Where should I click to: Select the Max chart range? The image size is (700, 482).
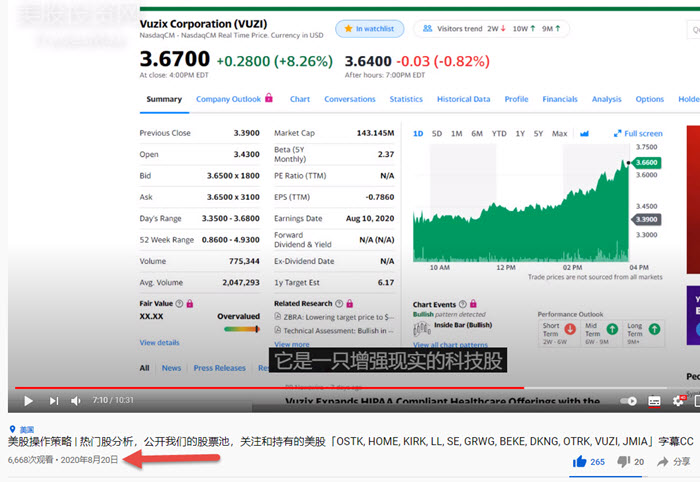click(x=559, y=133)
